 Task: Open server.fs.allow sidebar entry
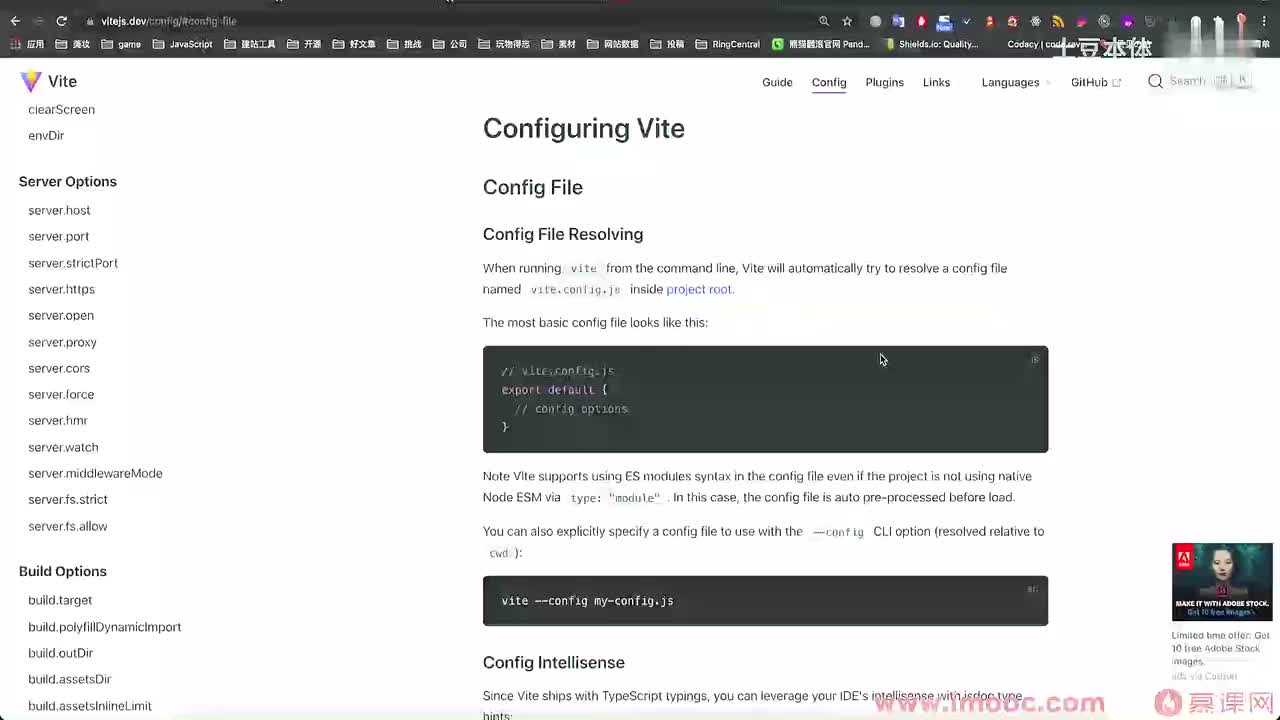click(67, 526)
